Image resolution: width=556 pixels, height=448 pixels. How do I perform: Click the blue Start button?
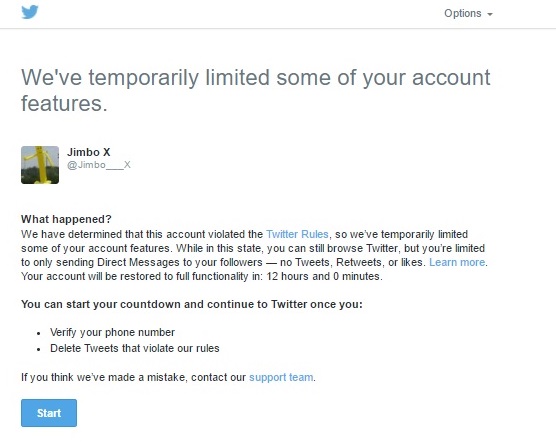coord(49,413)
